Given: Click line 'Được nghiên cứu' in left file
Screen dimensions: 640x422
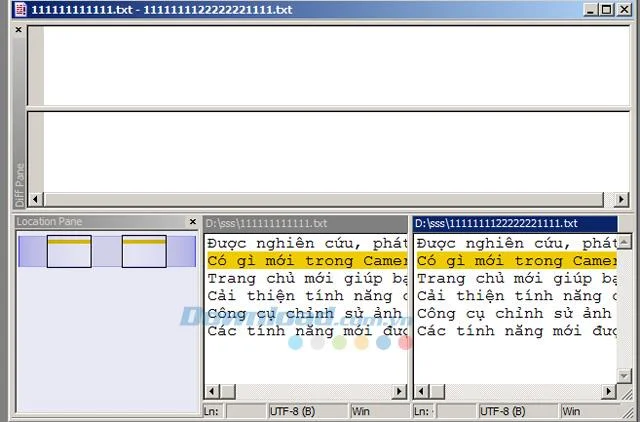Looking at the screenshot, I should [307, 243].
